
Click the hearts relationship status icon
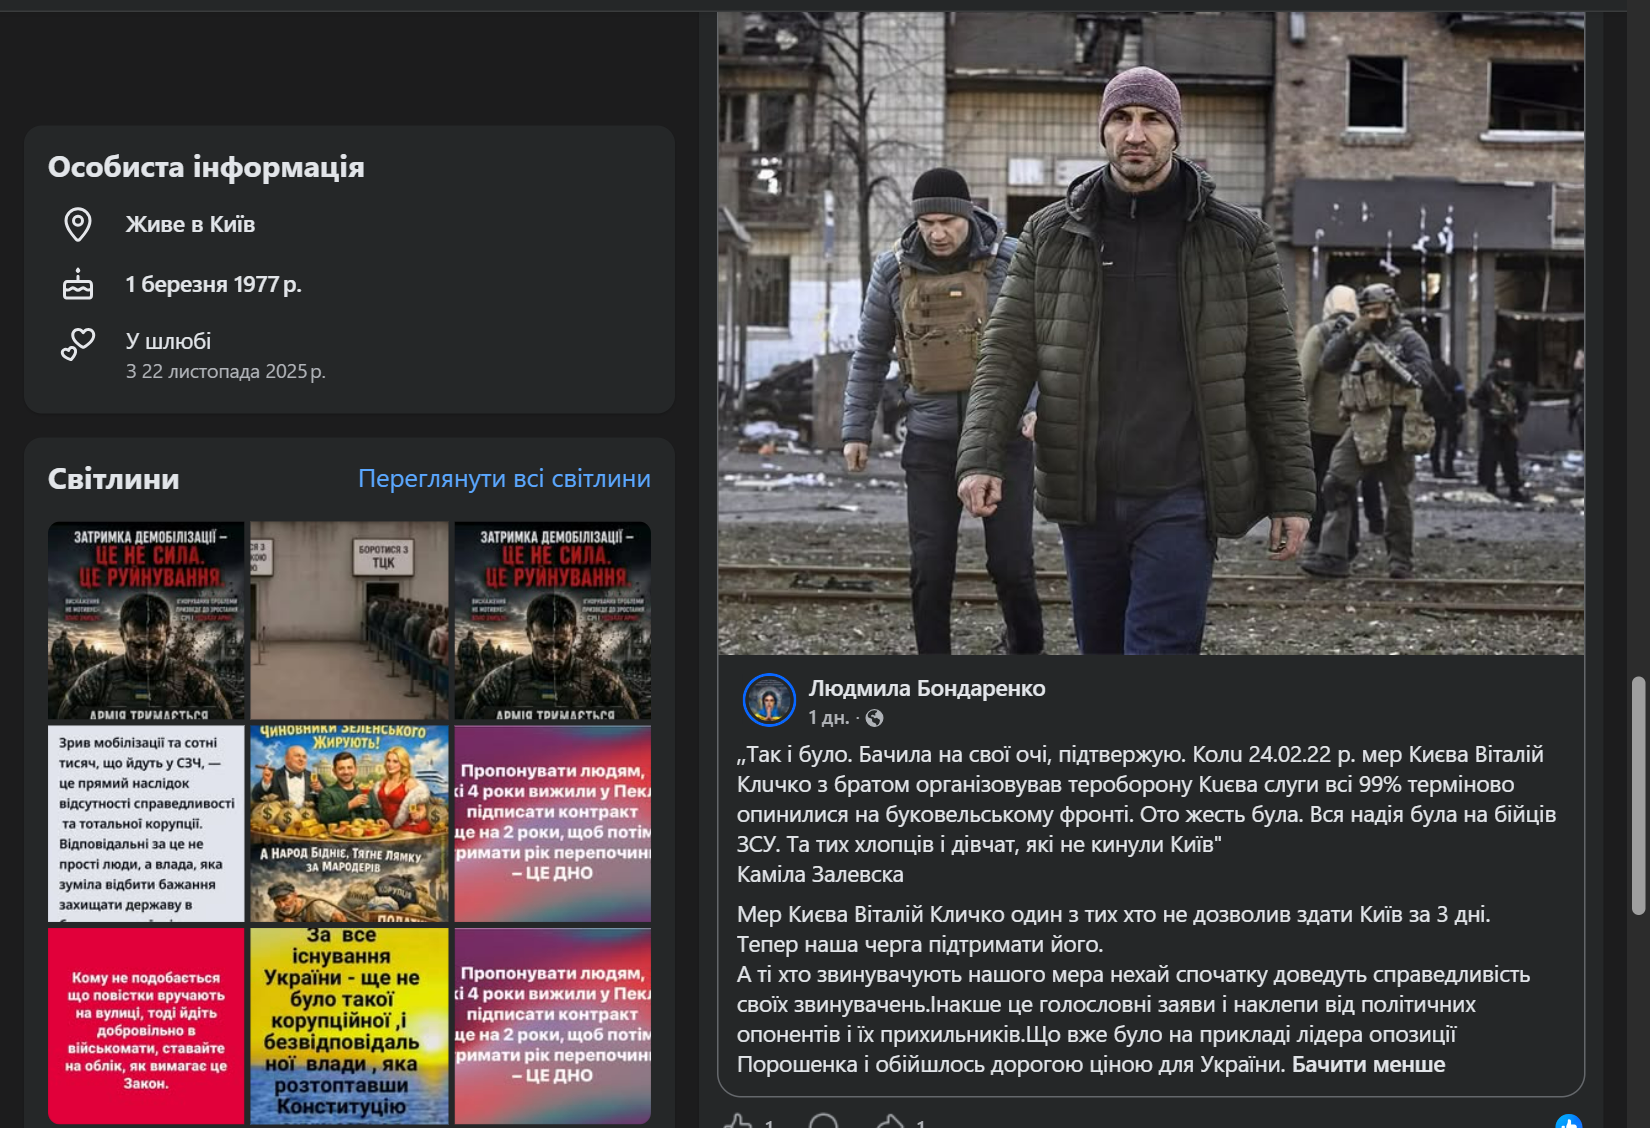pos(78,344)
